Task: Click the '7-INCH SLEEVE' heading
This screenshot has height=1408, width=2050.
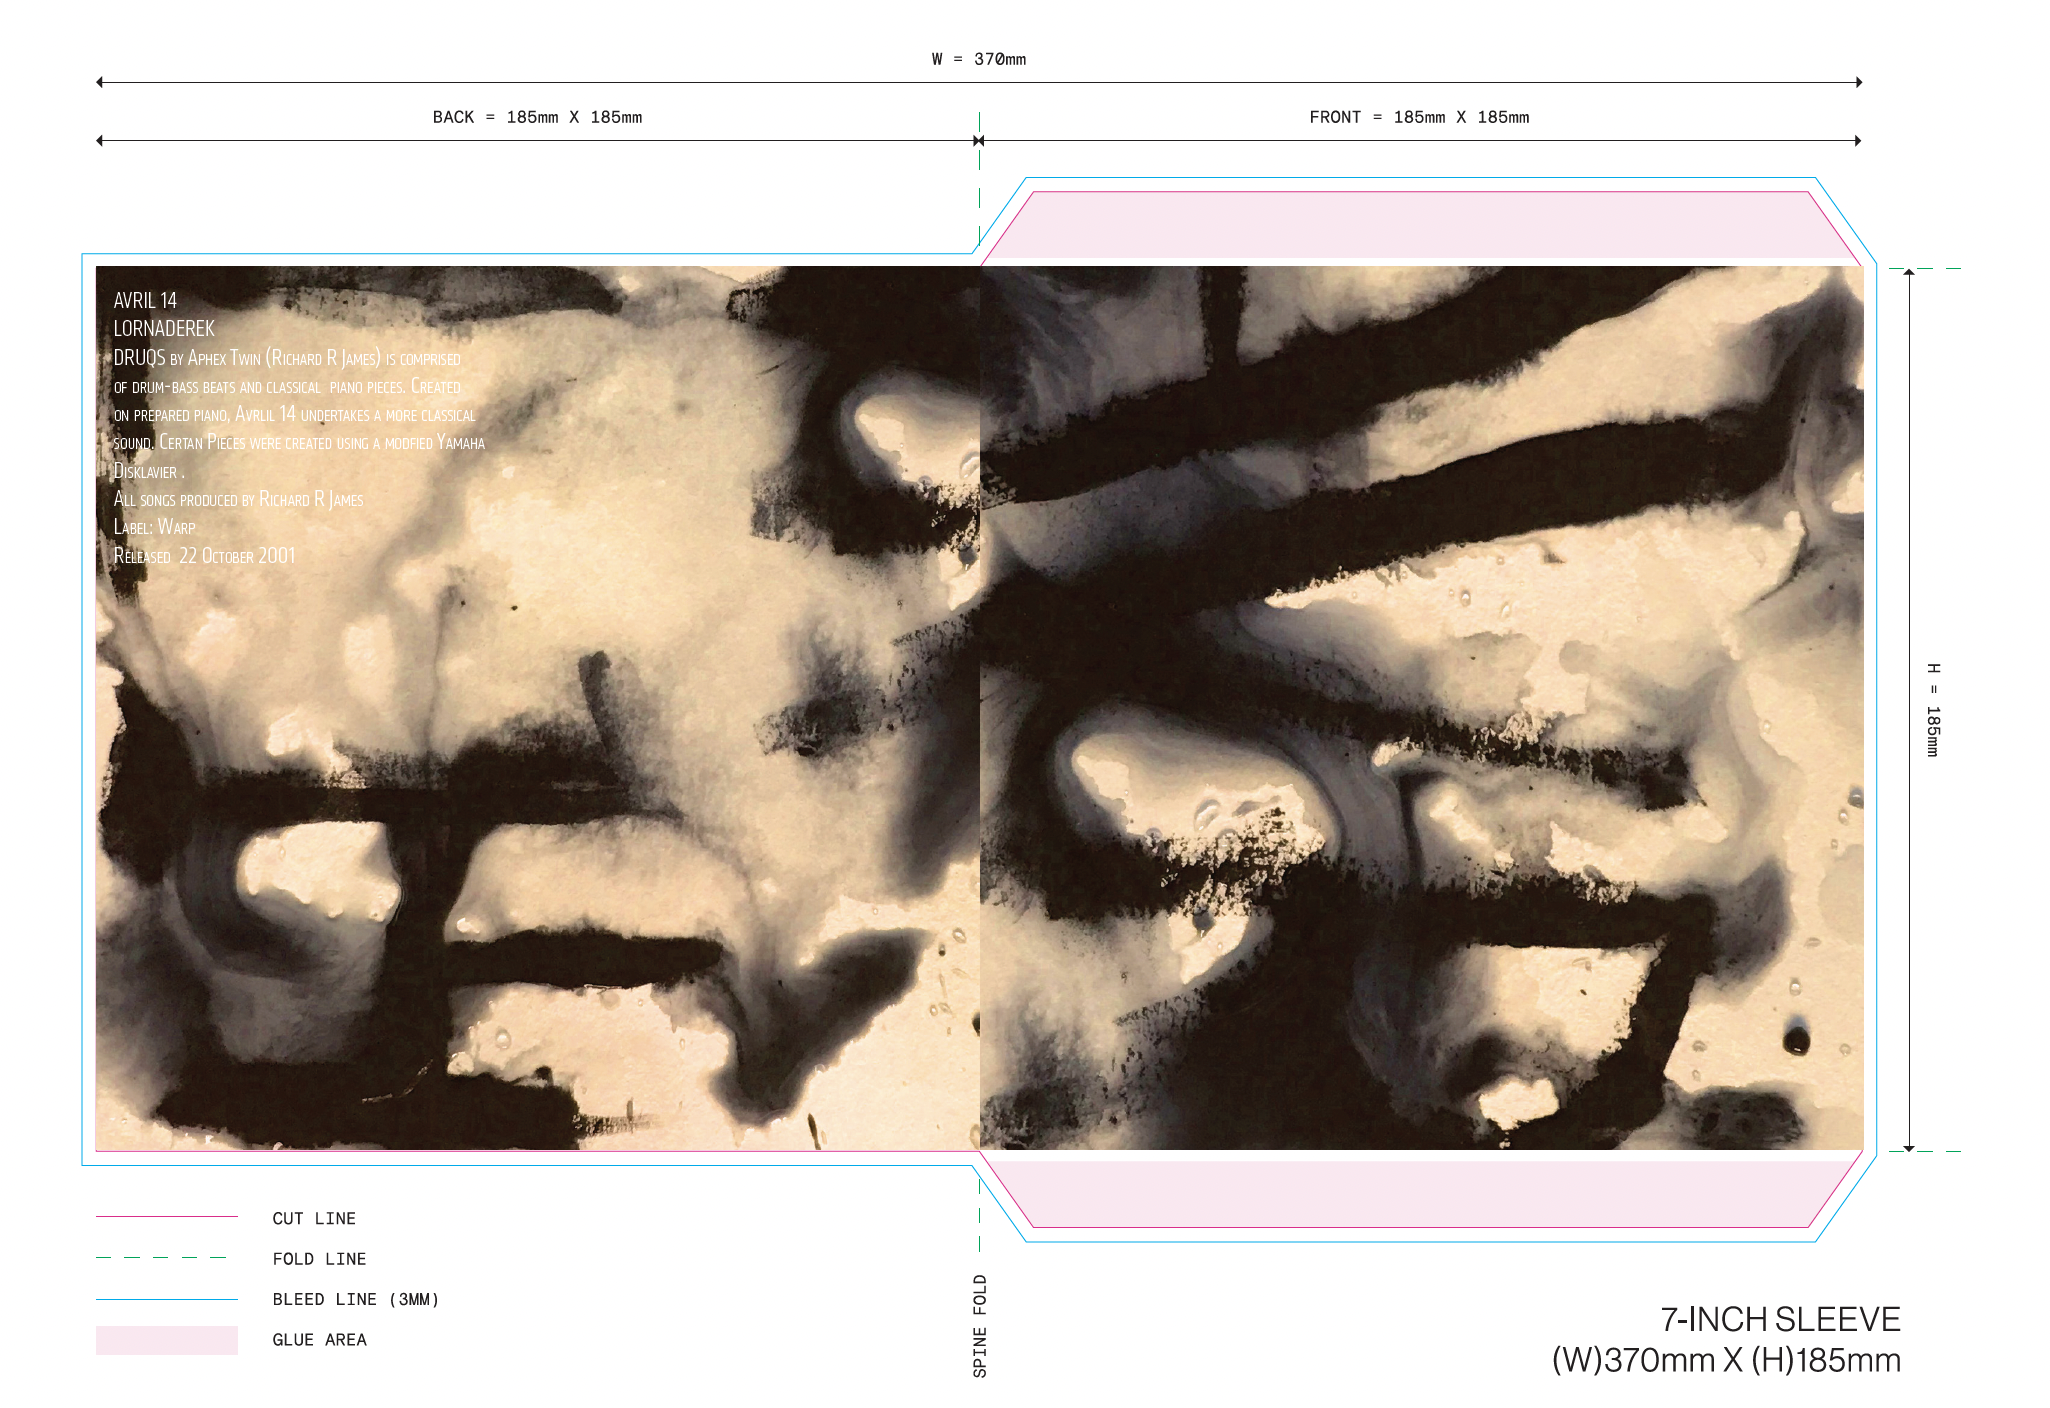Action: click(1779, 1319)
